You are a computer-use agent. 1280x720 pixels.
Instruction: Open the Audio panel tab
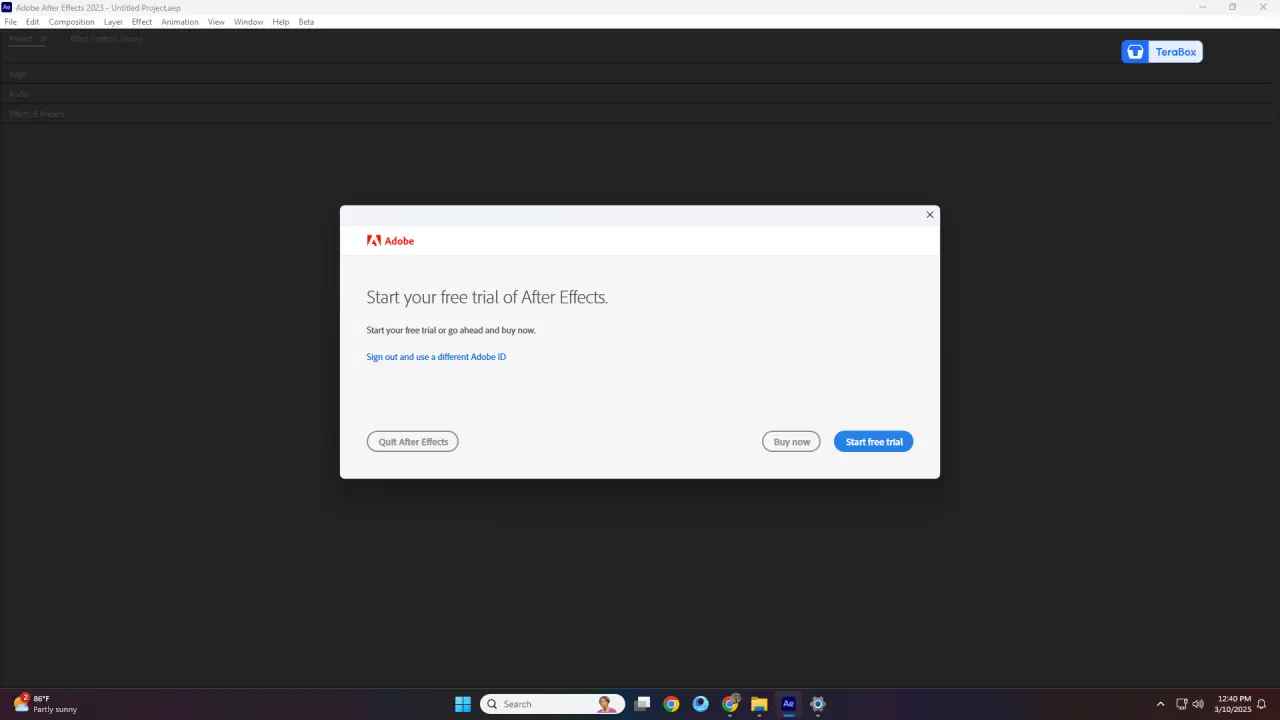[x=19, y=94]
